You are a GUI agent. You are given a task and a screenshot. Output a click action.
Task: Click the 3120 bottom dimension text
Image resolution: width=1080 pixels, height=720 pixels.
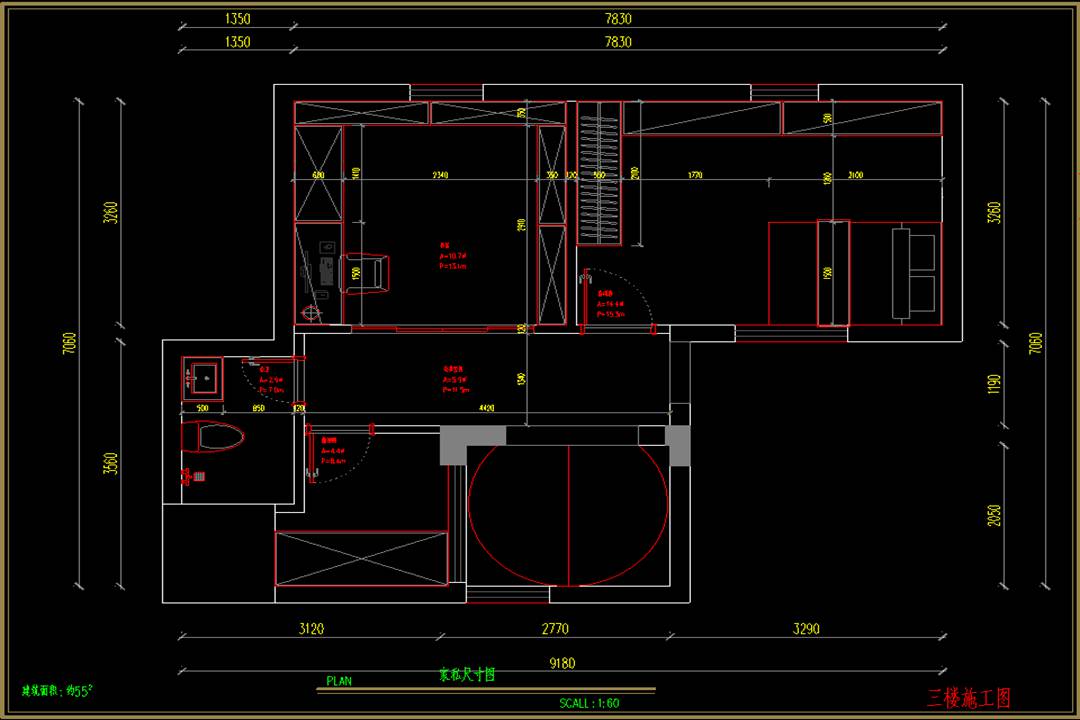tap(312, 629)
